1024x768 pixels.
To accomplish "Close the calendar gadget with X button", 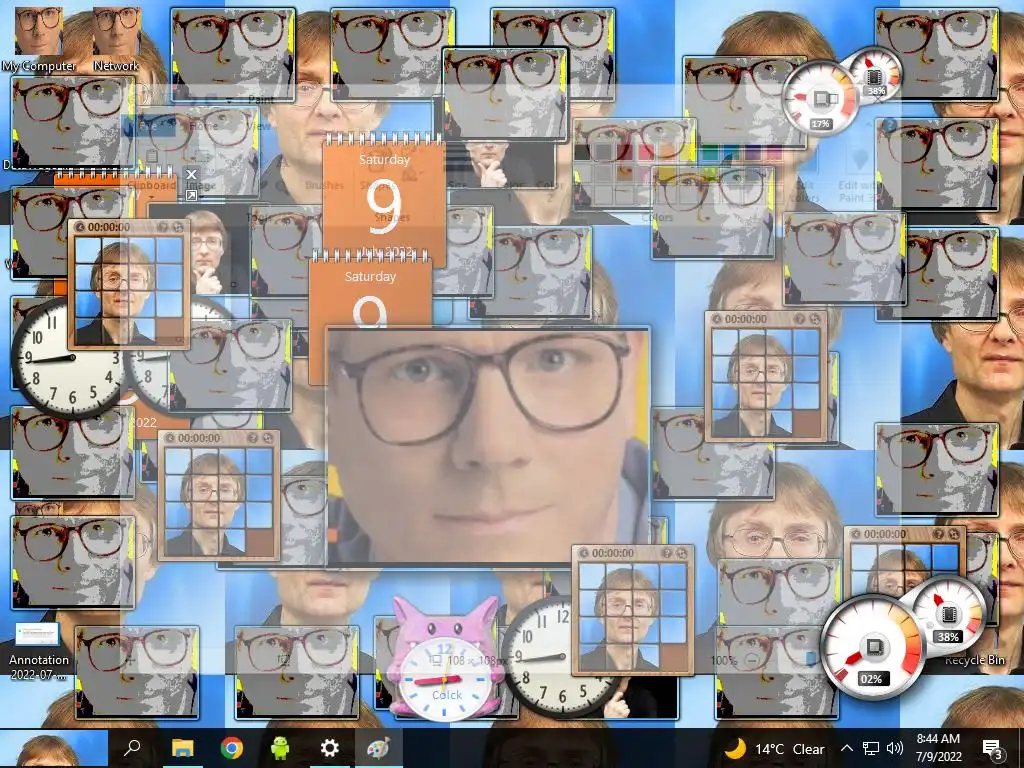I will pyautogui.click(x=191, y=174).
